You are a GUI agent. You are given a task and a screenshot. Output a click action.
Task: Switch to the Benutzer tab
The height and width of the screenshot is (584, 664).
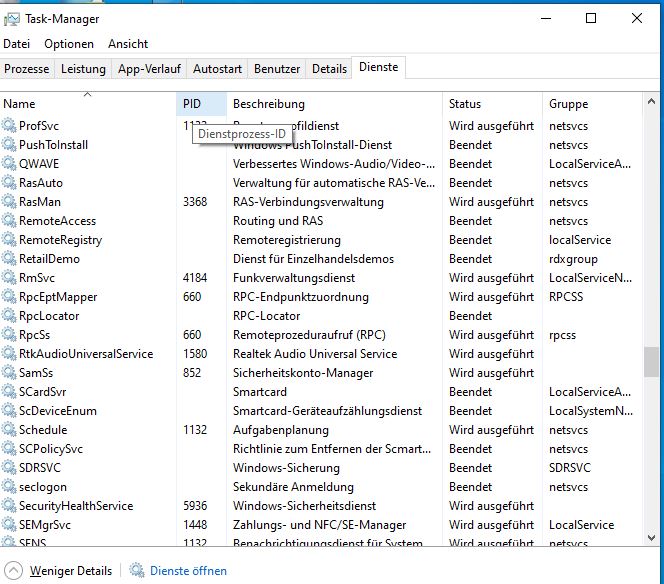(x=277, y=69)
